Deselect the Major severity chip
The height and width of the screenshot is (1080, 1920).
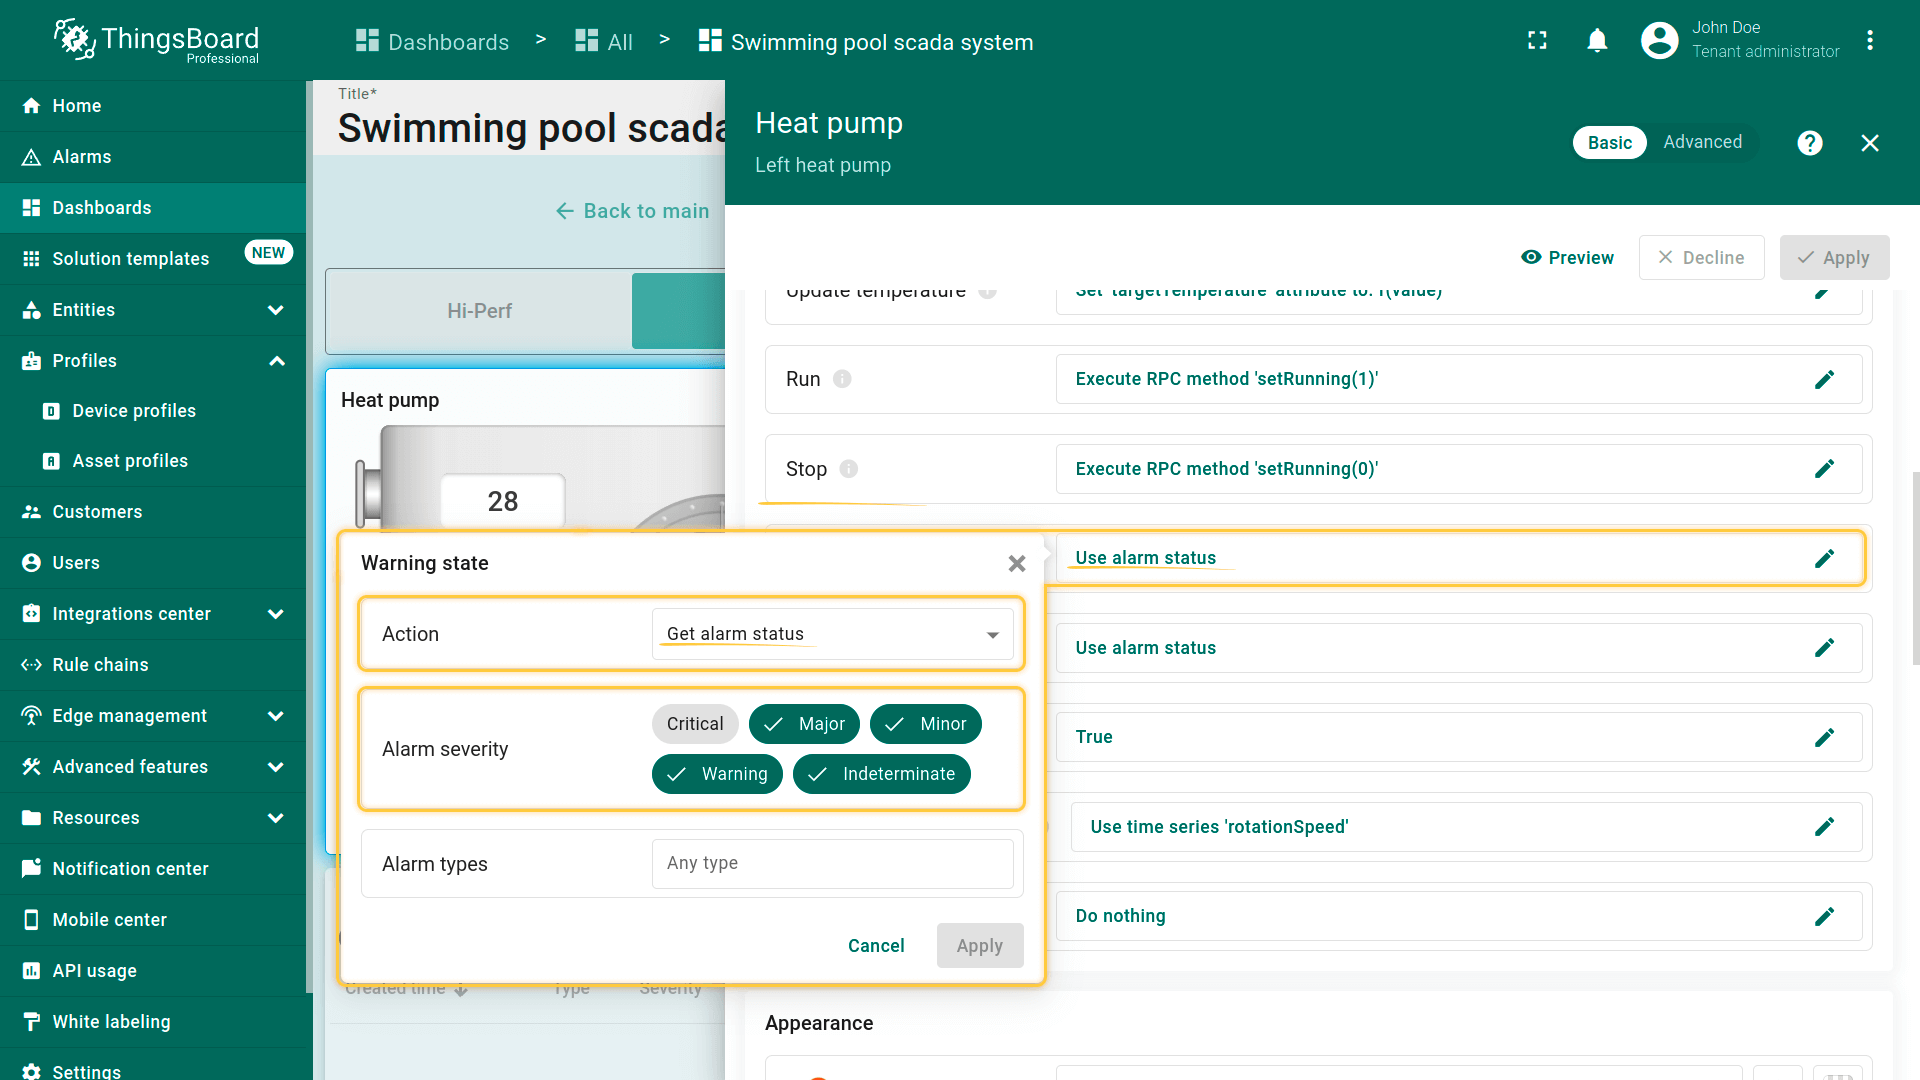pos(804,724)
